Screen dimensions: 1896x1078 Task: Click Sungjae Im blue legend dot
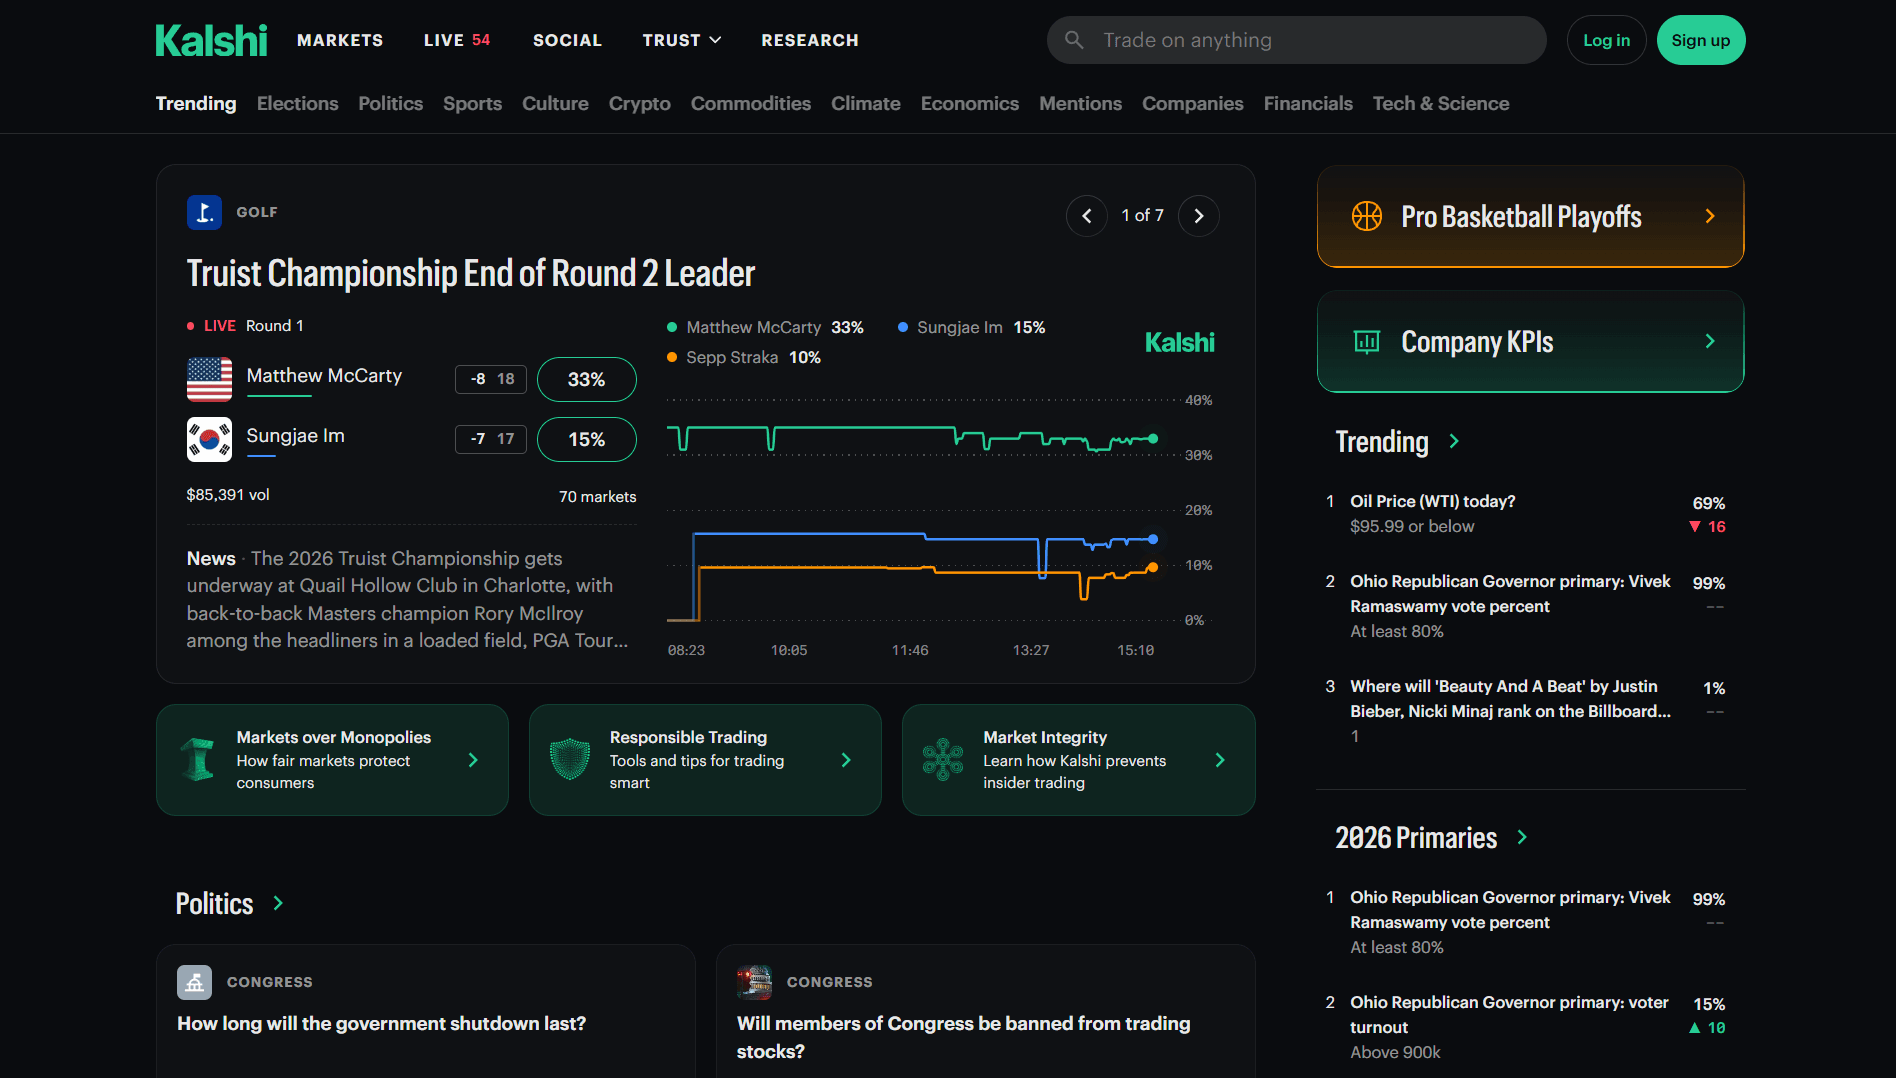click(x=903, y=327)
